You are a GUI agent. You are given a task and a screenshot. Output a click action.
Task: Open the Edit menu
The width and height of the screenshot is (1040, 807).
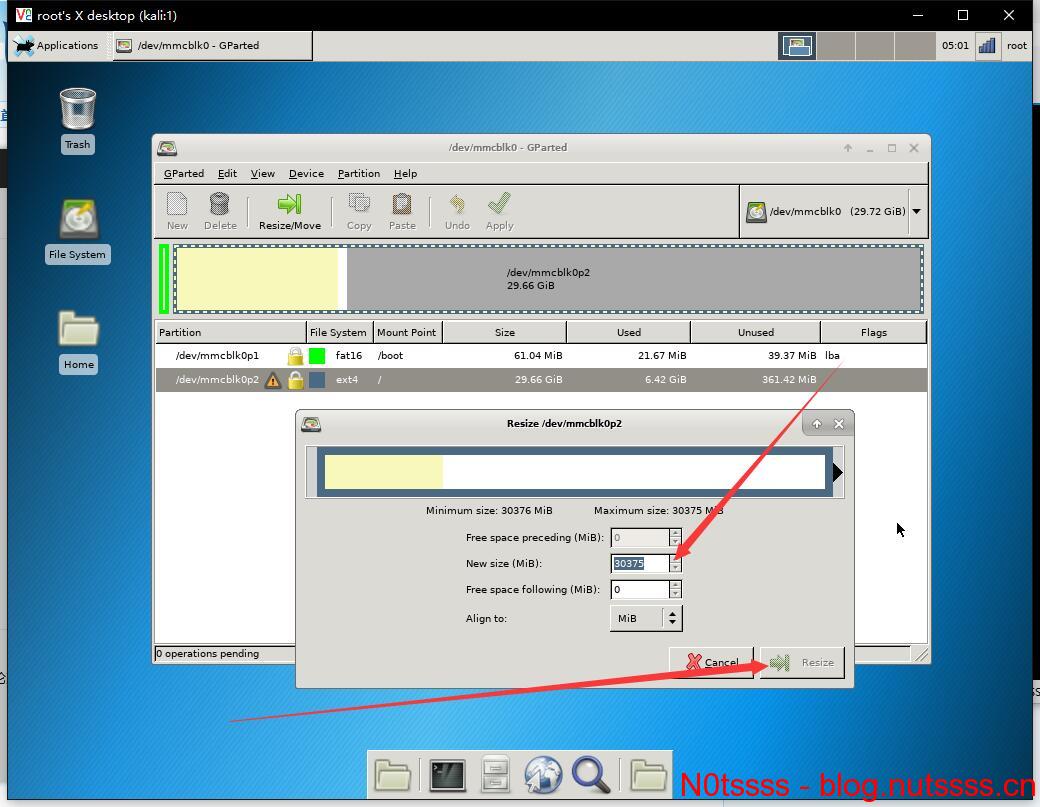coord(227,174)
